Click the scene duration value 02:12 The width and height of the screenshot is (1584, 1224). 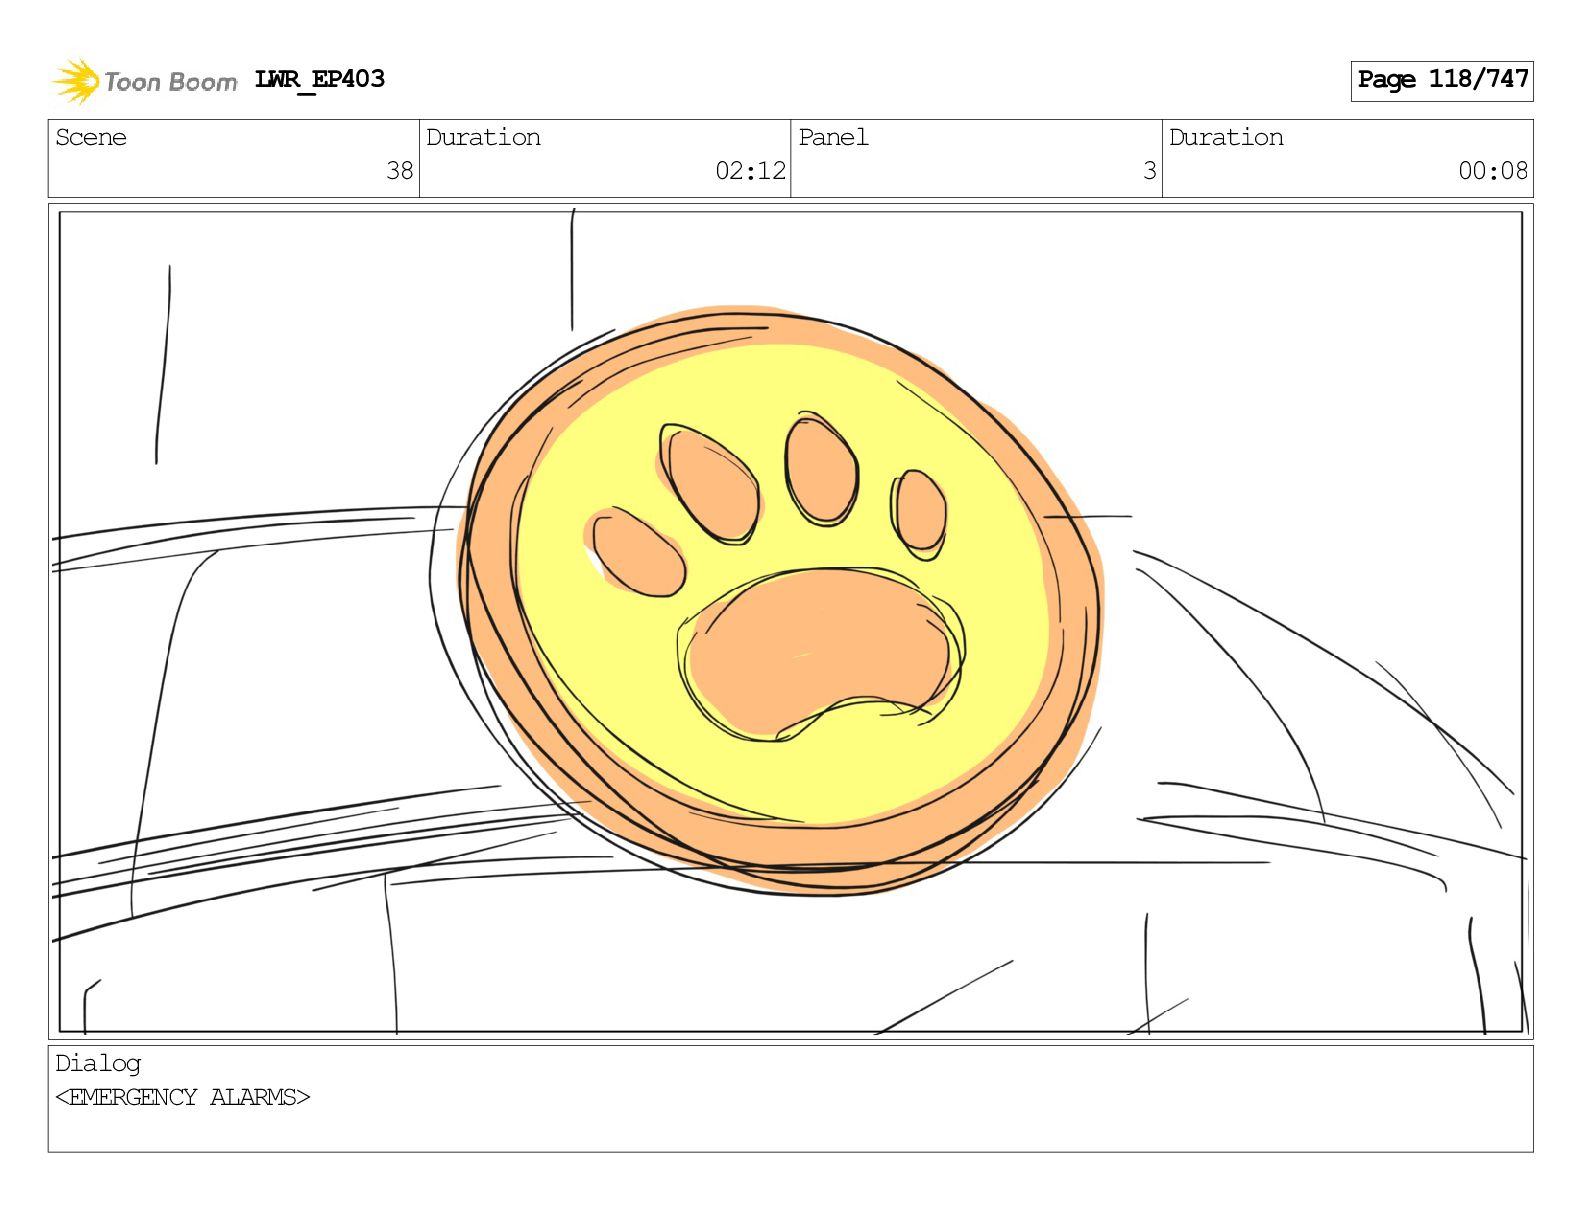[x=751, y=171]
